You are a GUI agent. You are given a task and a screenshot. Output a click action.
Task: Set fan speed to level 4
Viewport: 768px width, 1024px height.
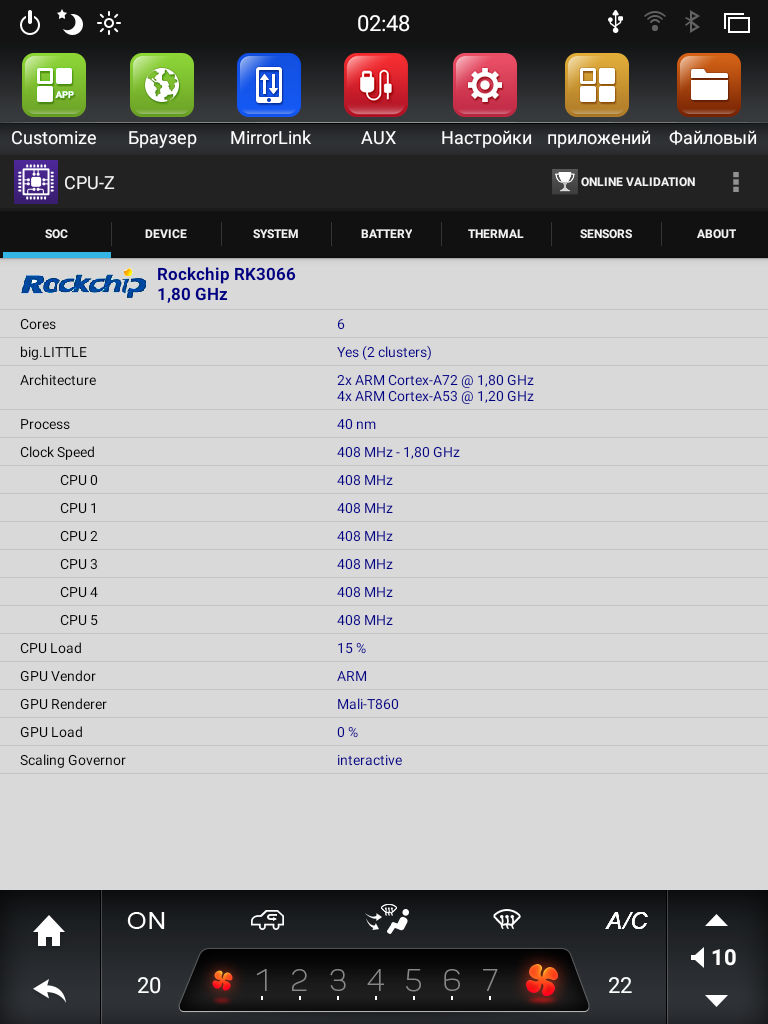pyautogui.click(x=376, y=981)
